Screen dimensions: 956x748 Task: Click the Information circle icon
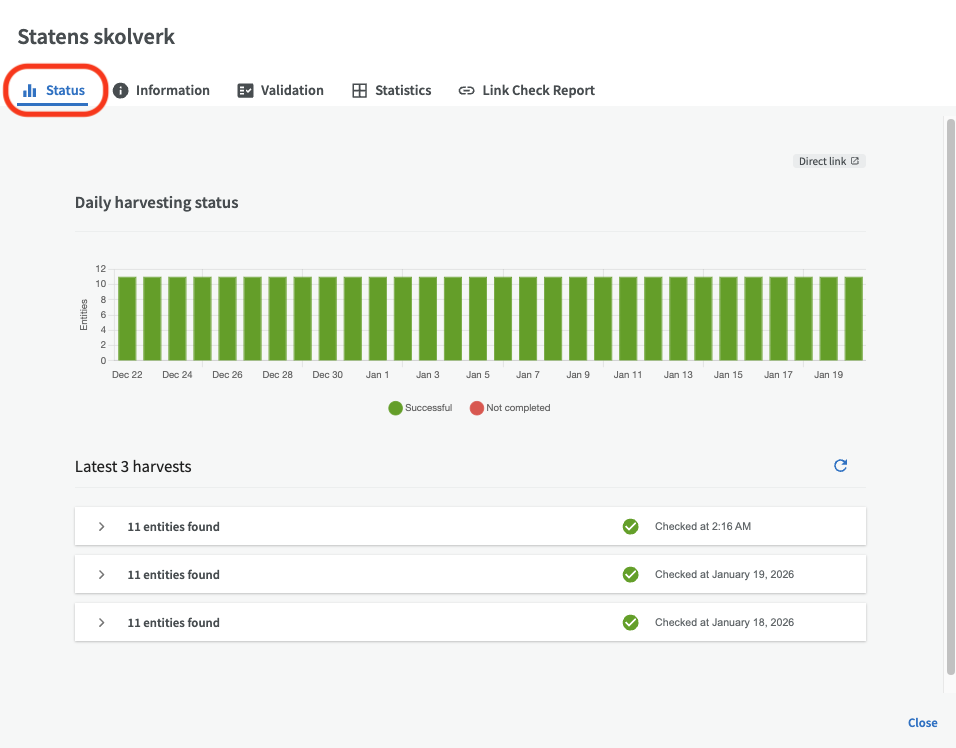[121, 91]
